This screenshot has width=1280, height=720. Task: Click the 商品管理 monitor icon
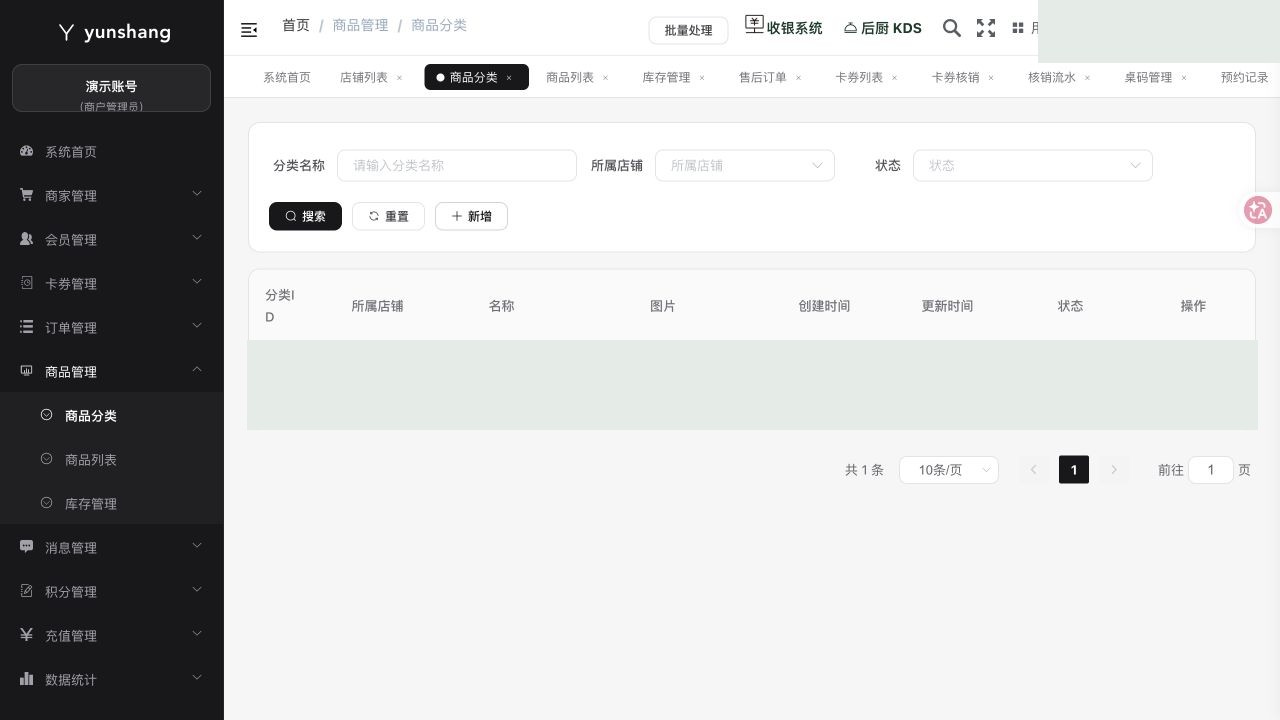(x=27, y=371)
